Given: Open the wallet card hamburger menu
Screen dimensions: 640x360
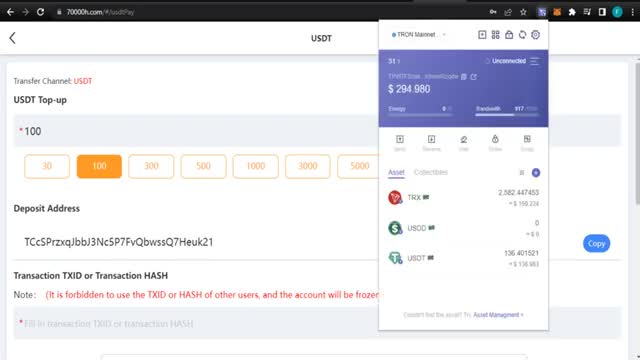Looking at the screenshot, I should pyautogui.click(x=534, y=61).
